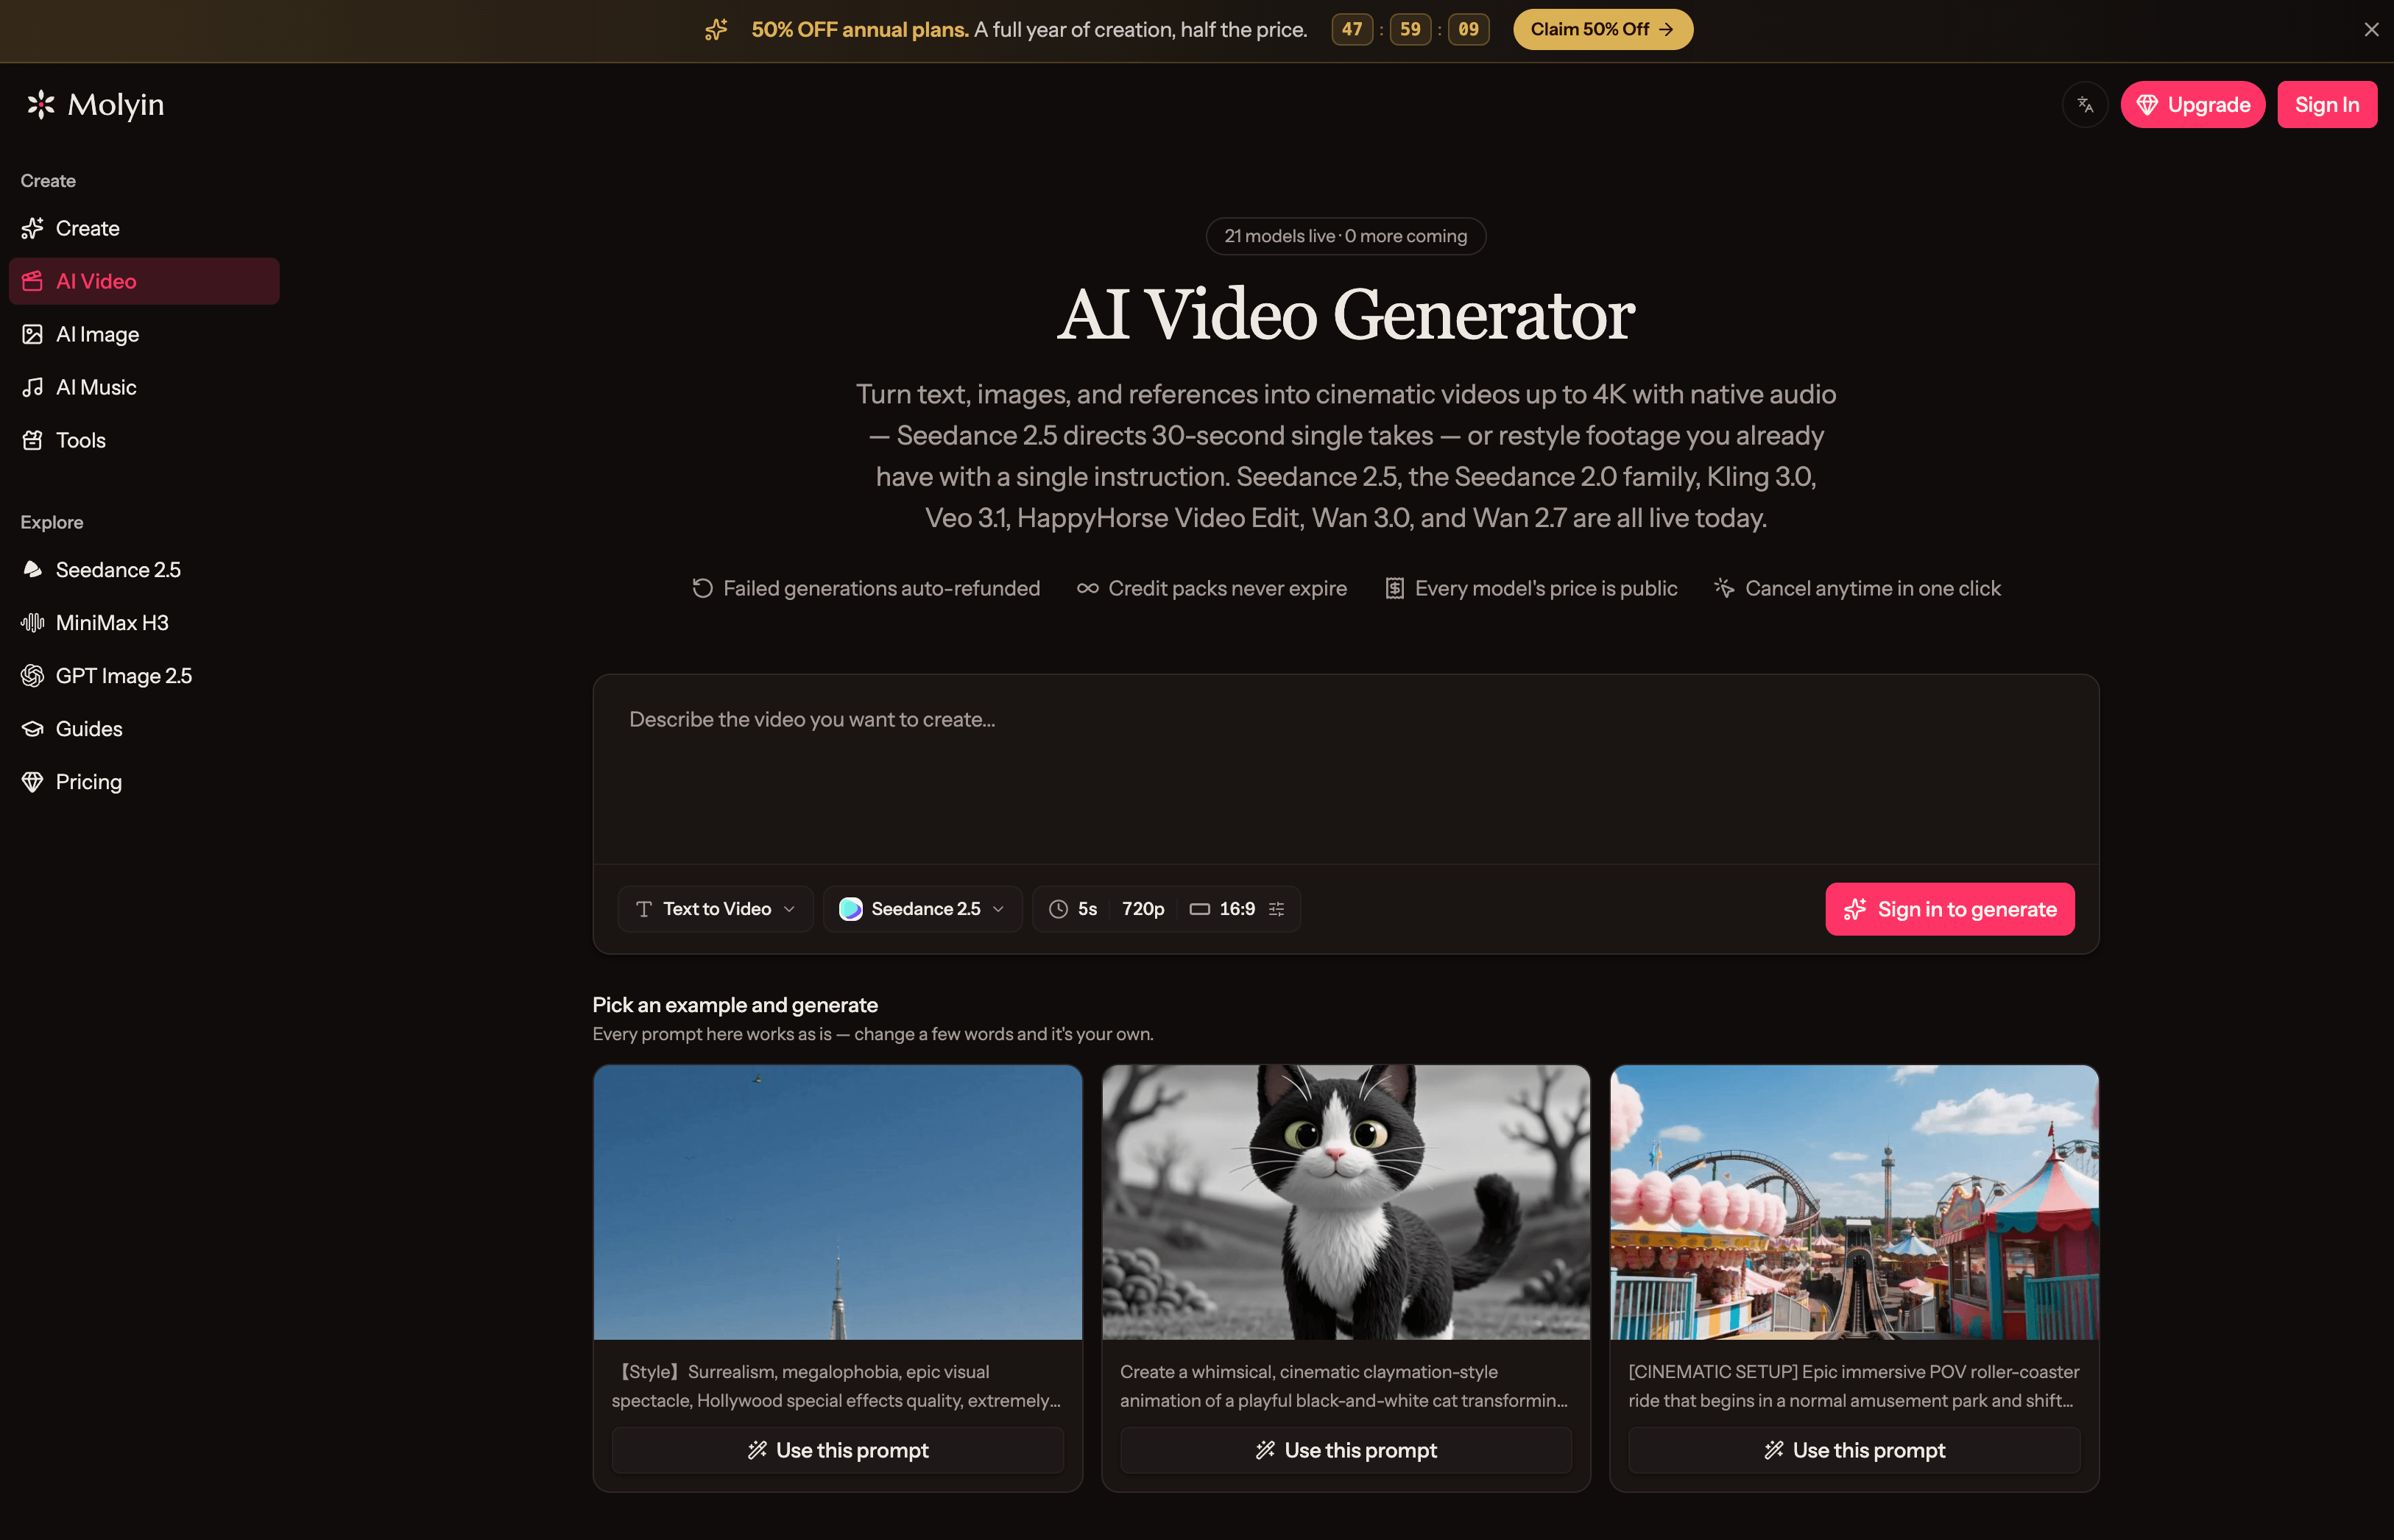Click the '21 models live' badge
Image resolution: width=2394 pixels, height=1540 pixels.
1346,236
